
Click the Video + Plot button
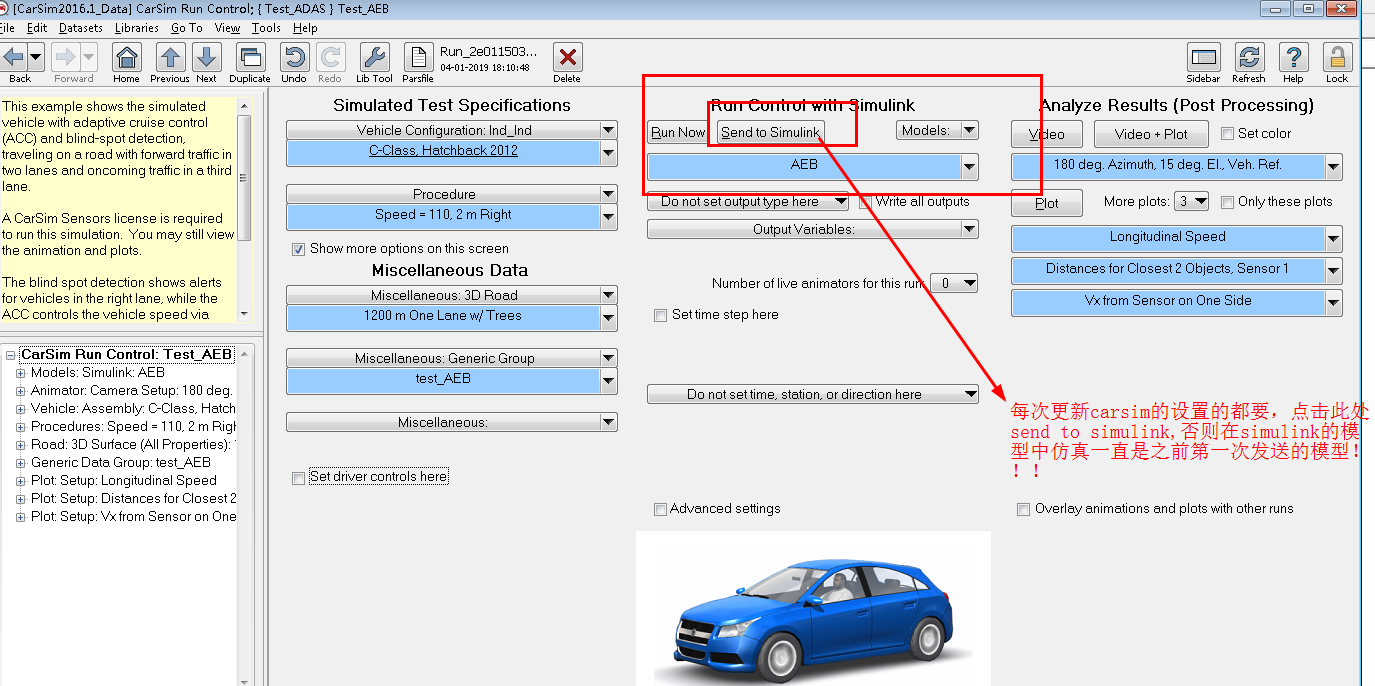tap(1151, 134)
